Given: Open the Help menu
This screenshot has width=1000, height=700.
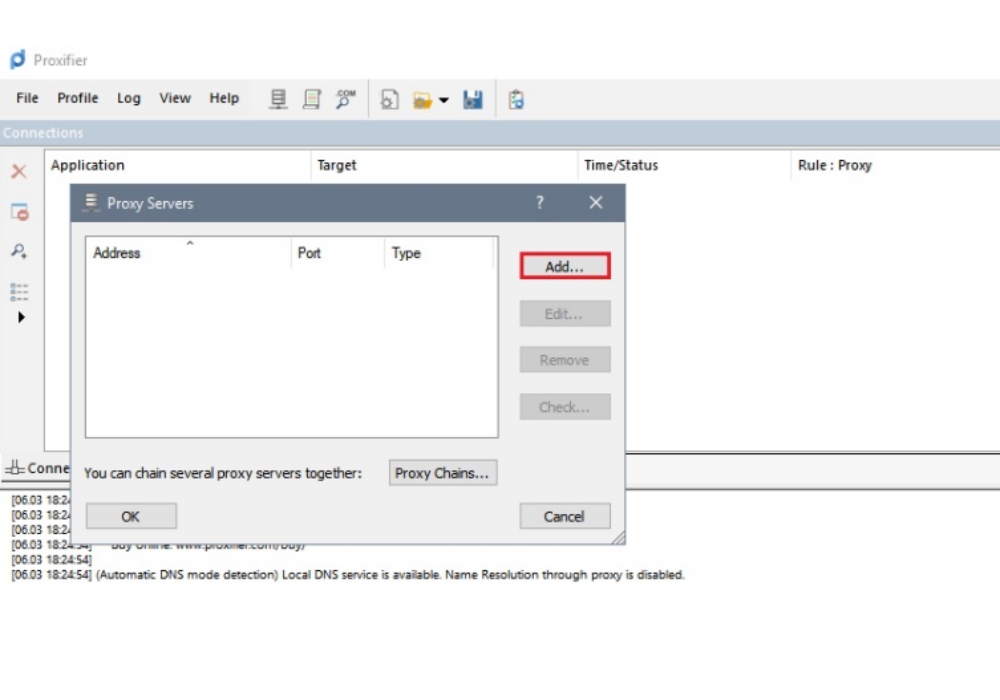Looking at the screenshot, I should pos(224,98).
